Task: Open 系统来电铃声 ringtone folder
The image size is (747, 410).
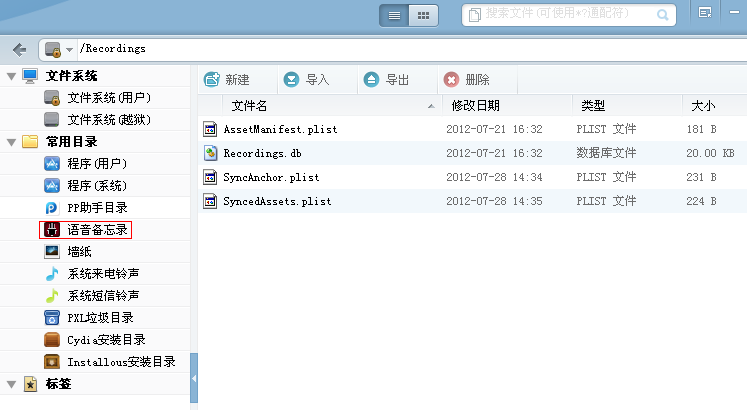Action: [103, 274]
